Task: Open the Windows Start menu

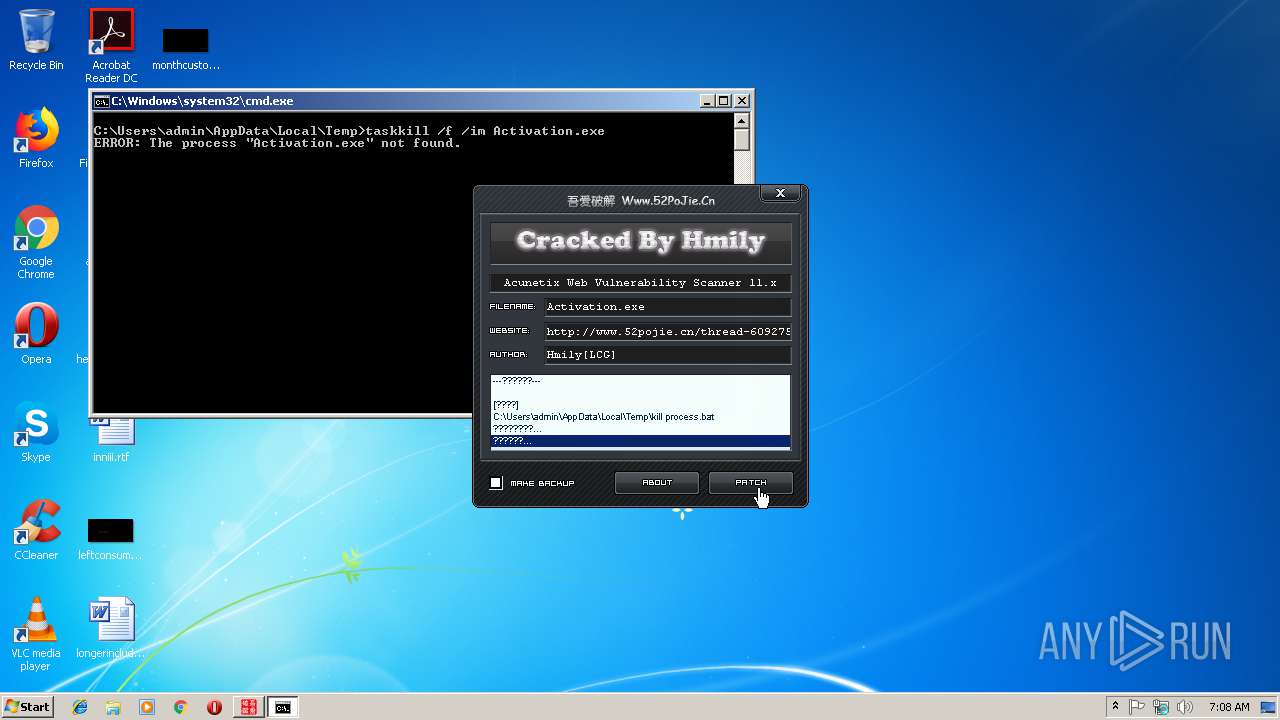Action: 27,707
